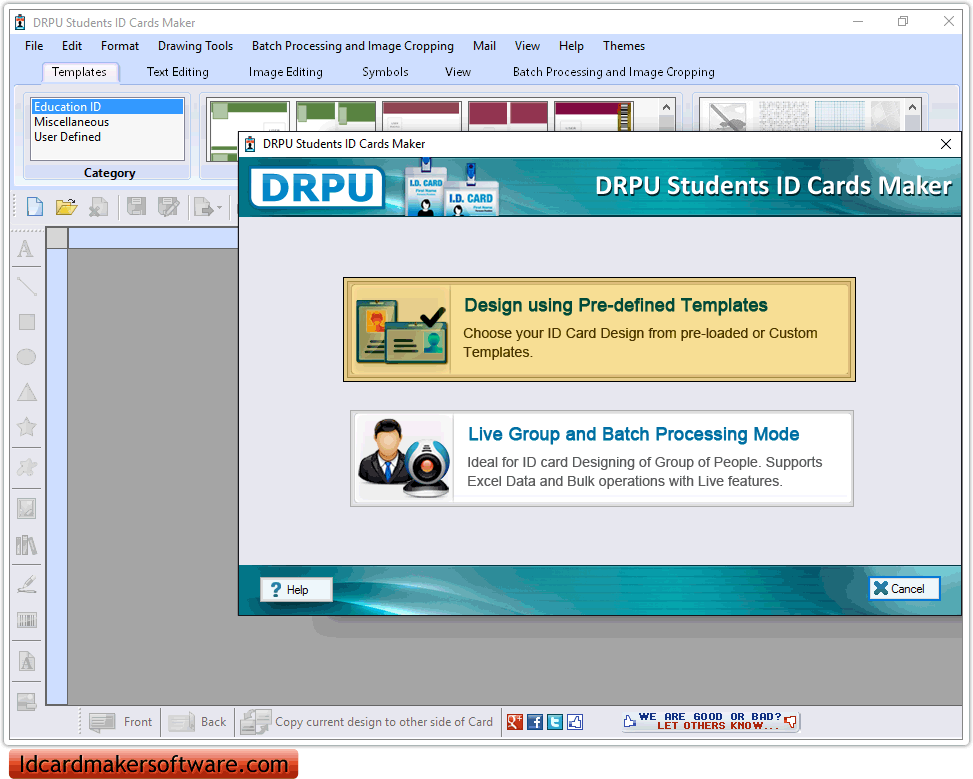Select the Insert Image tool
Image resolution: width=973 pixels, height=779 pixels.
(27, 508)
